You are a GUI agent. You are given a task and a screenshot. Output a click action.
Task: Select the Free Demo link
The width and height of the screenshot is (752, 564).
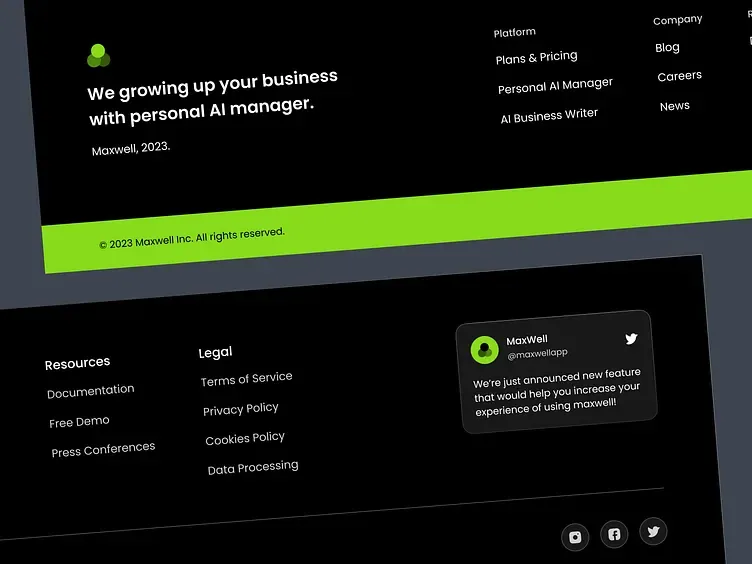point(79,422)
